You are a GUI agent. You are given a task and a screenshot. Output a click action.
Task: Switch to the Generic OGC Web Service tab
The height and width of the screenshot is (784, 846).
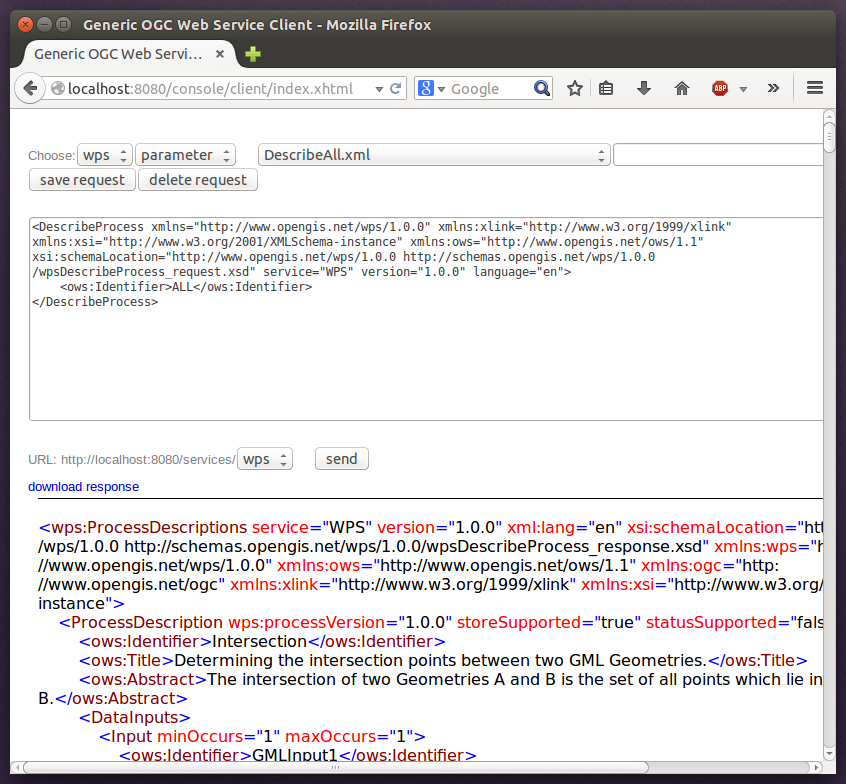coord(120,55)
